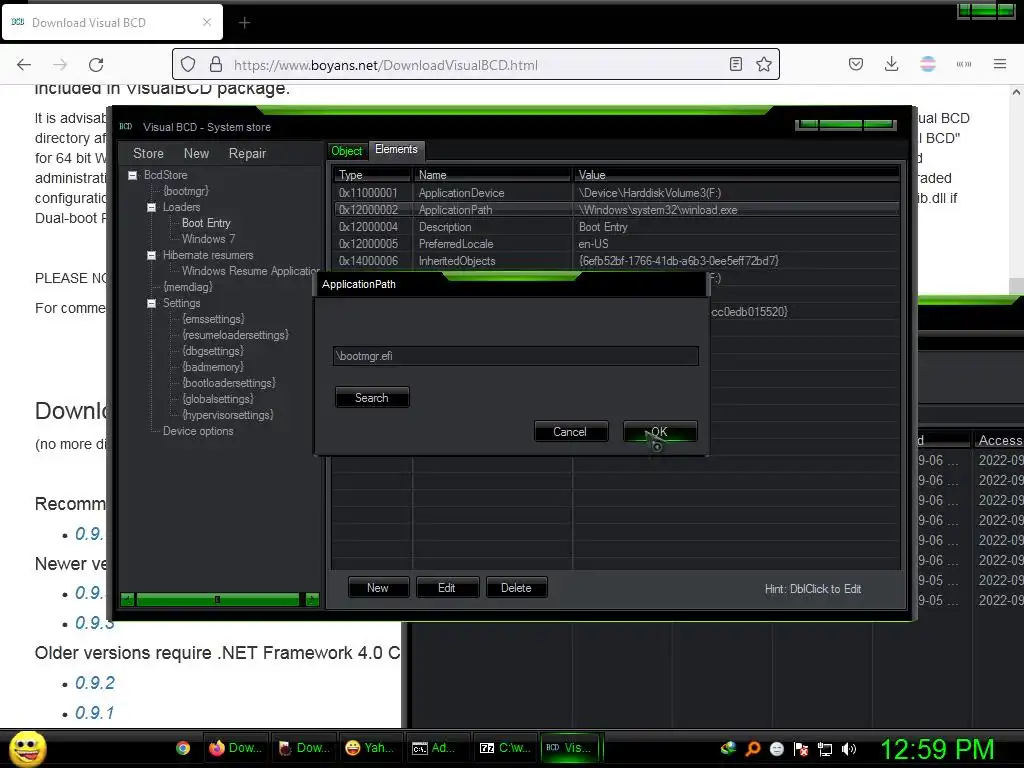Select the PreferredLocale en-US row
The image size is (1024, 768).
pos(616,244)
